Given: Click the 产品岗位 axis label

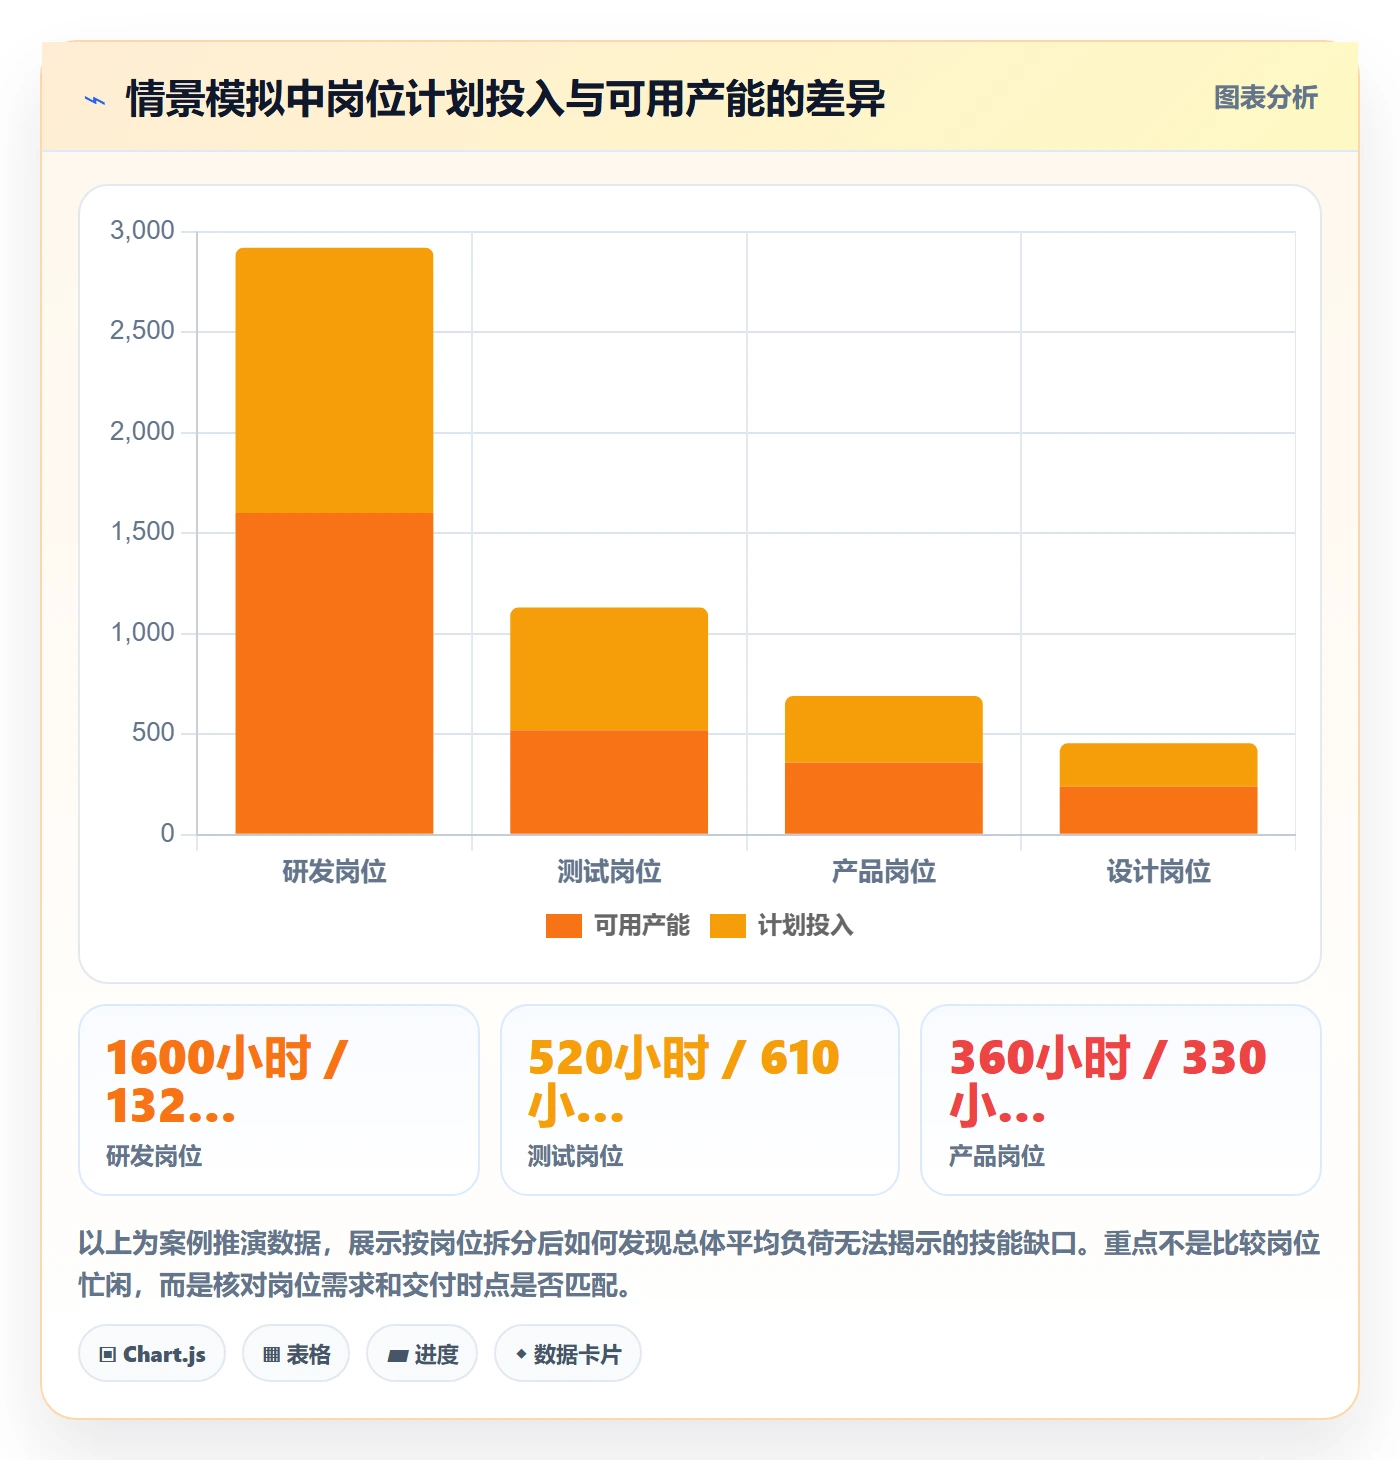Looking at the screenshot, I should (x=884, y=871).
